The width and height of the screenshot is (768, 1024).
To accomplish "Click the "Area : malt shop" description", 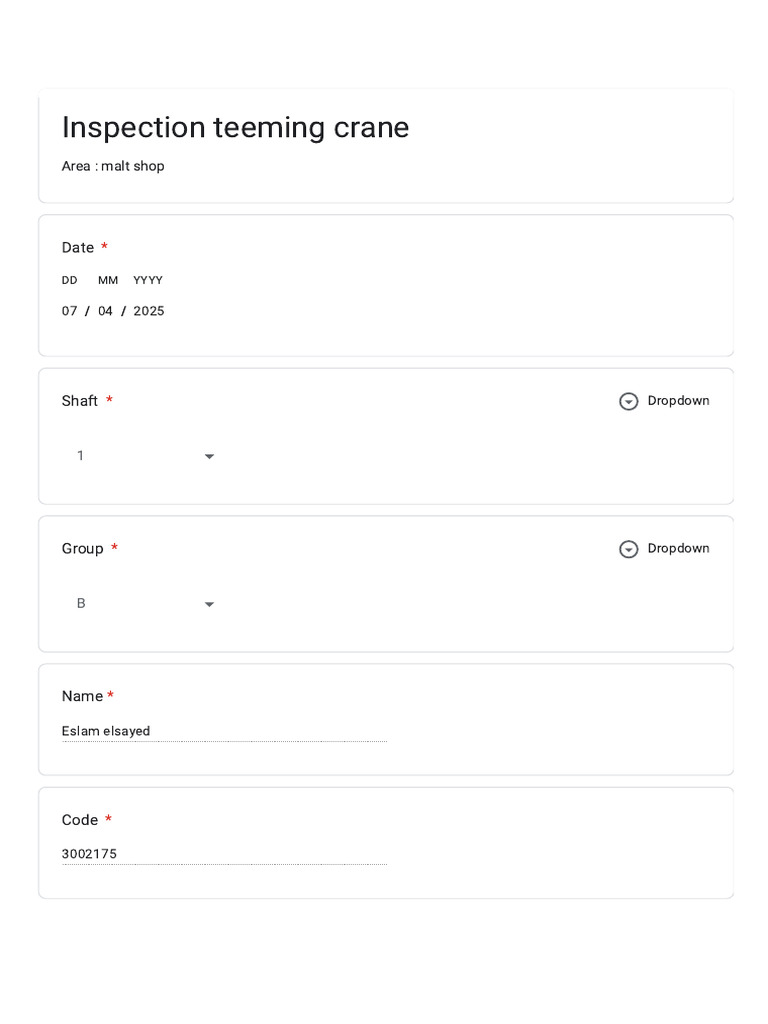I will [x=113, y=167].
